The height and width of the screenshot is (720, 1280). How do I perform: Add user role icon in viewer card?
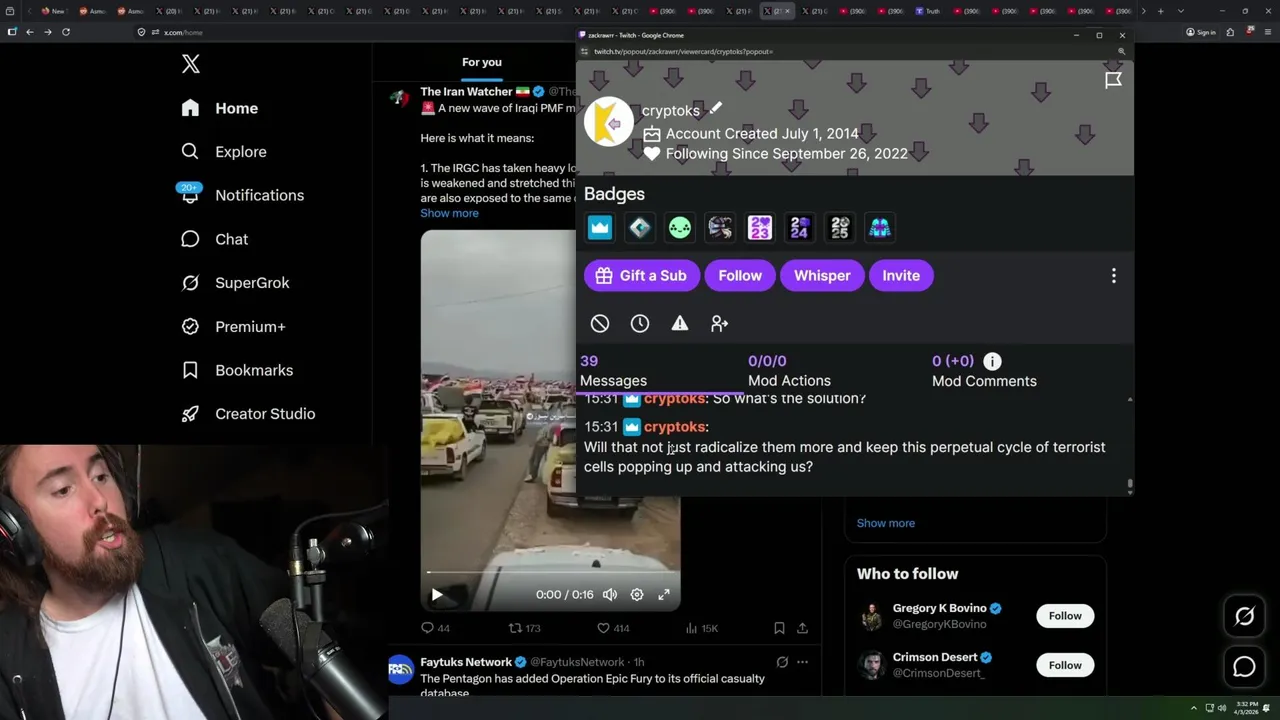(x=720, y=324)
